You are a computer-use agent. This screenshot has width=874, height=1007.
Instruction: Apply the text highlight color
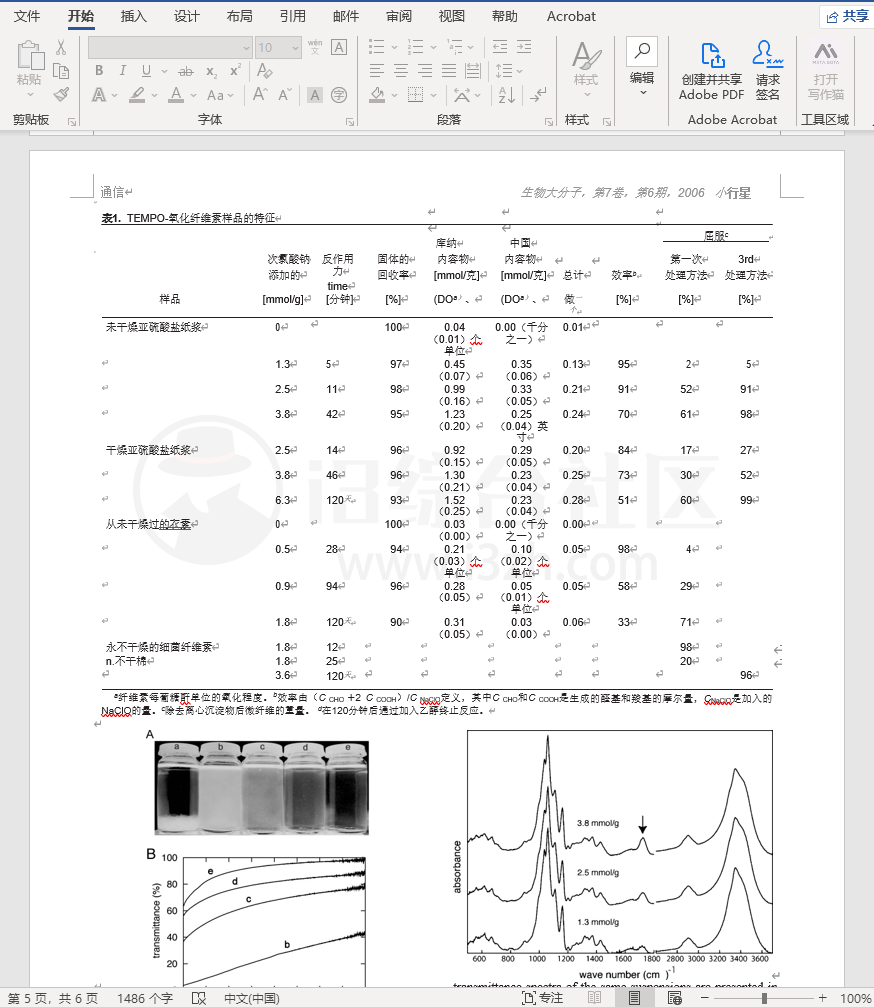point(137,96)
